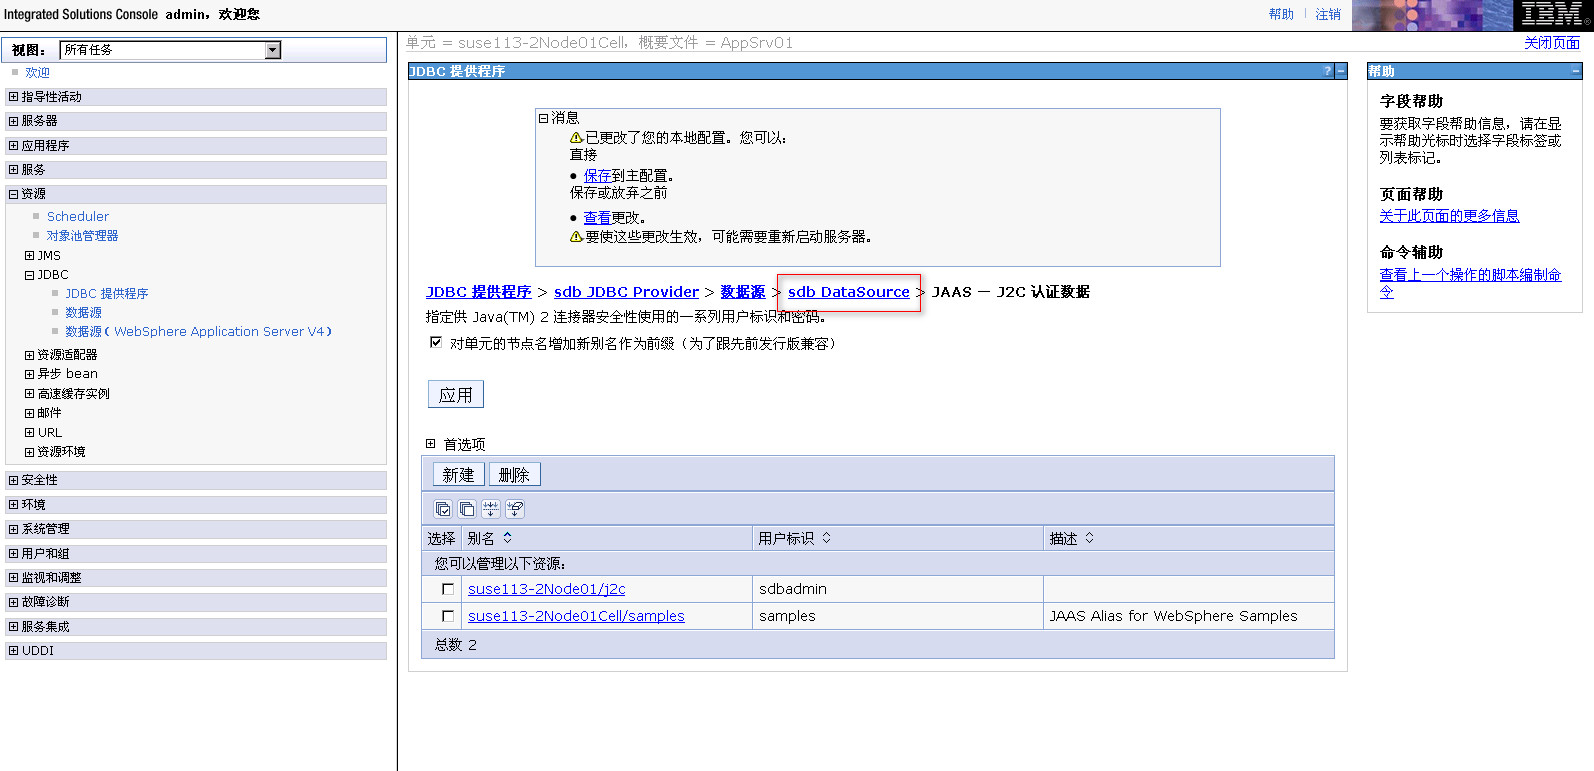Viewport: 1594px width, 771px height.
Task: Expand the 资源适配器 node
Action: coord(30,355)
